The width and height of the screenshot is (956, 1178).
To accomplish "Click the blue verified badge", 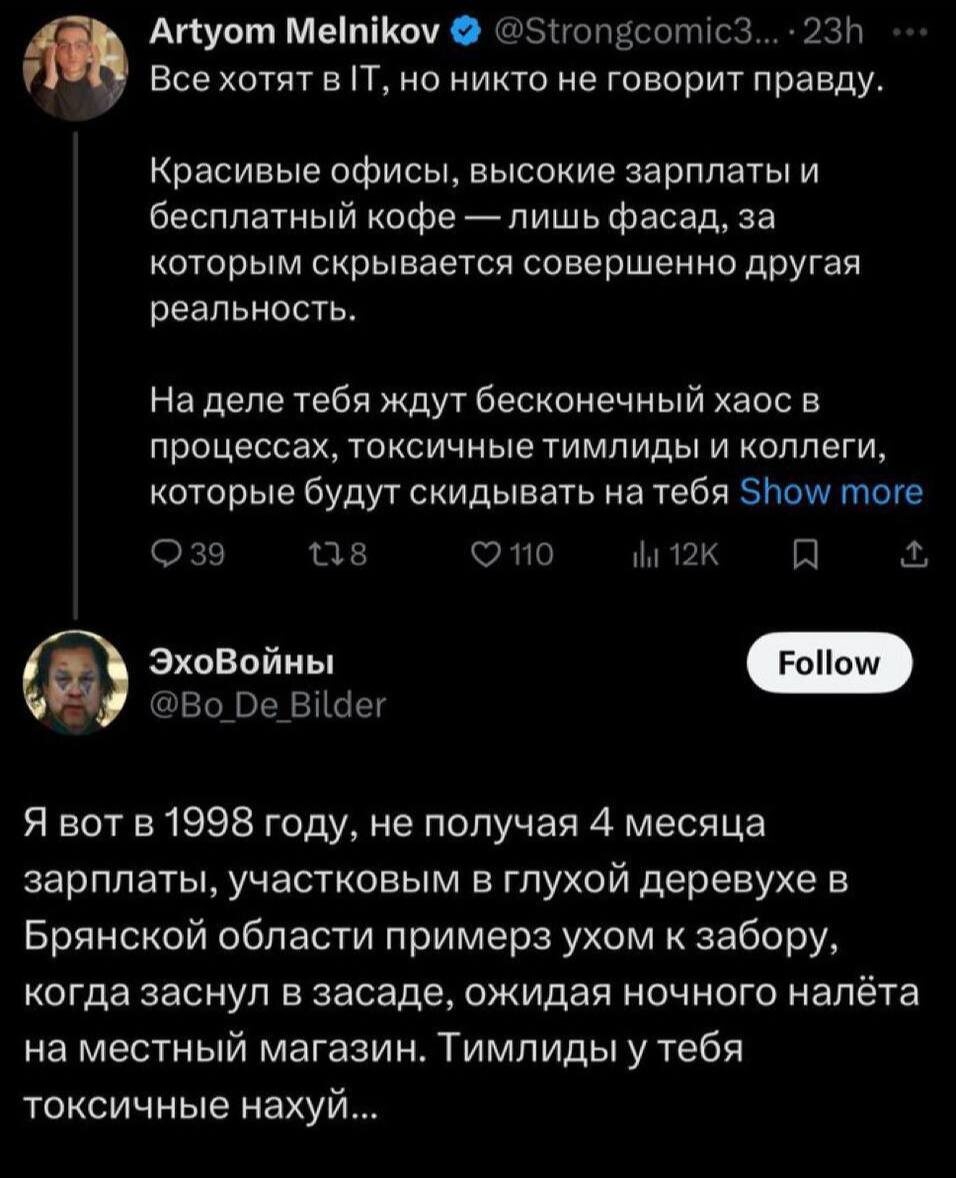I will click(x=466, y=32).
